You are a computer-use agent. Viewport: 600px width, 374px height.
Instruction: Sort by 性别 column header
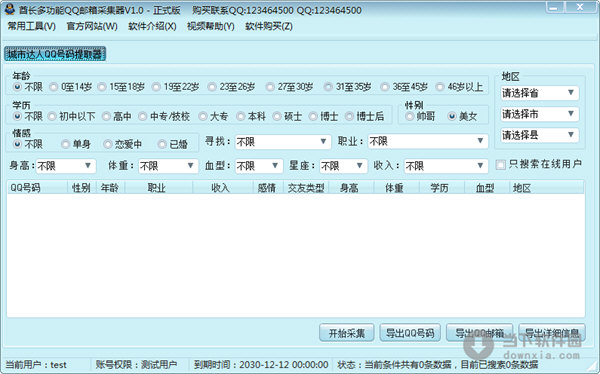tap(82, 188)
